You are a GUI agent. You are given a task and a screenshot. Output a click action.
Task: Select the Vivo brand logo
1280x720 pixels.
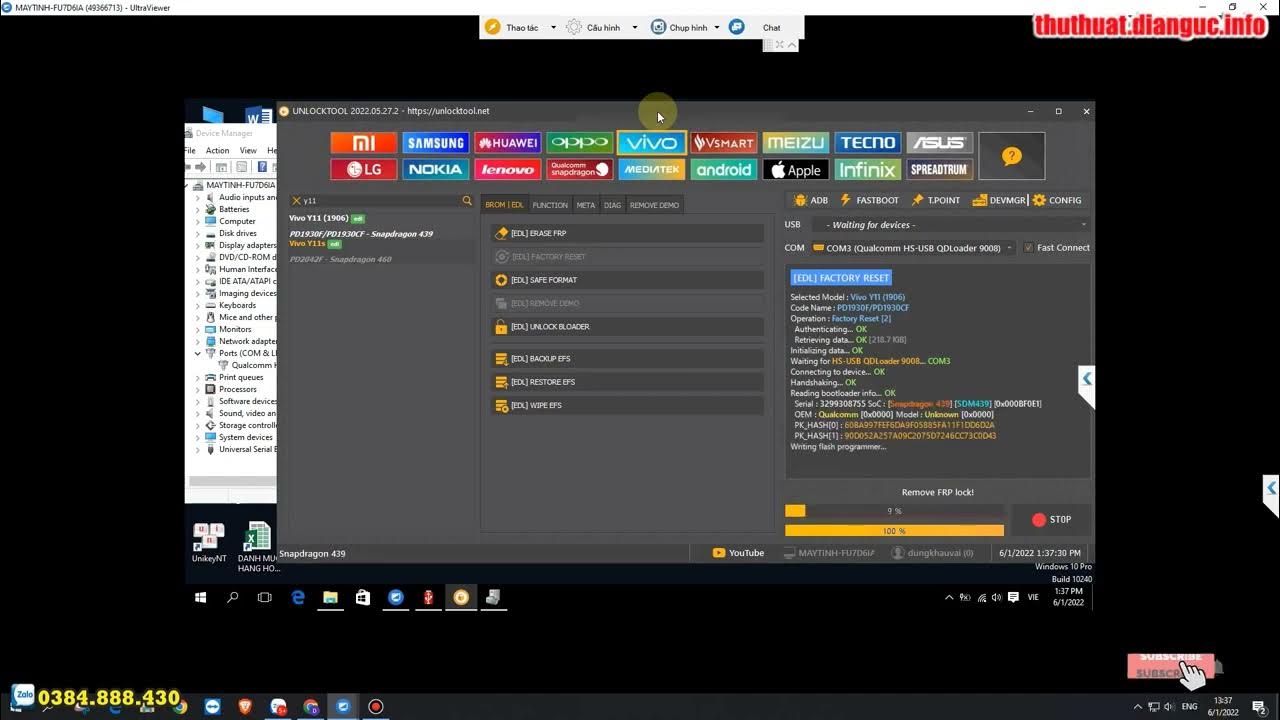(652, 143)
